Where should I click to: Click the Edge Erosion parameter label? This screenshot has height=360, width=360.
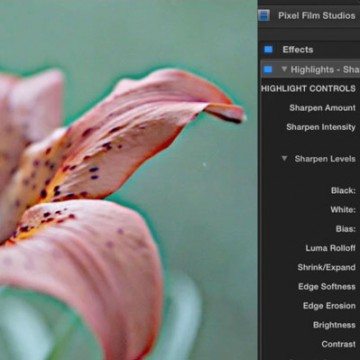329,306
